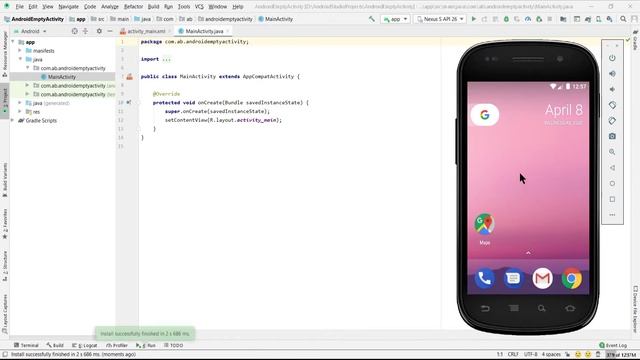Open the Tools menu
640x360 pixels.
click(184, 7)
